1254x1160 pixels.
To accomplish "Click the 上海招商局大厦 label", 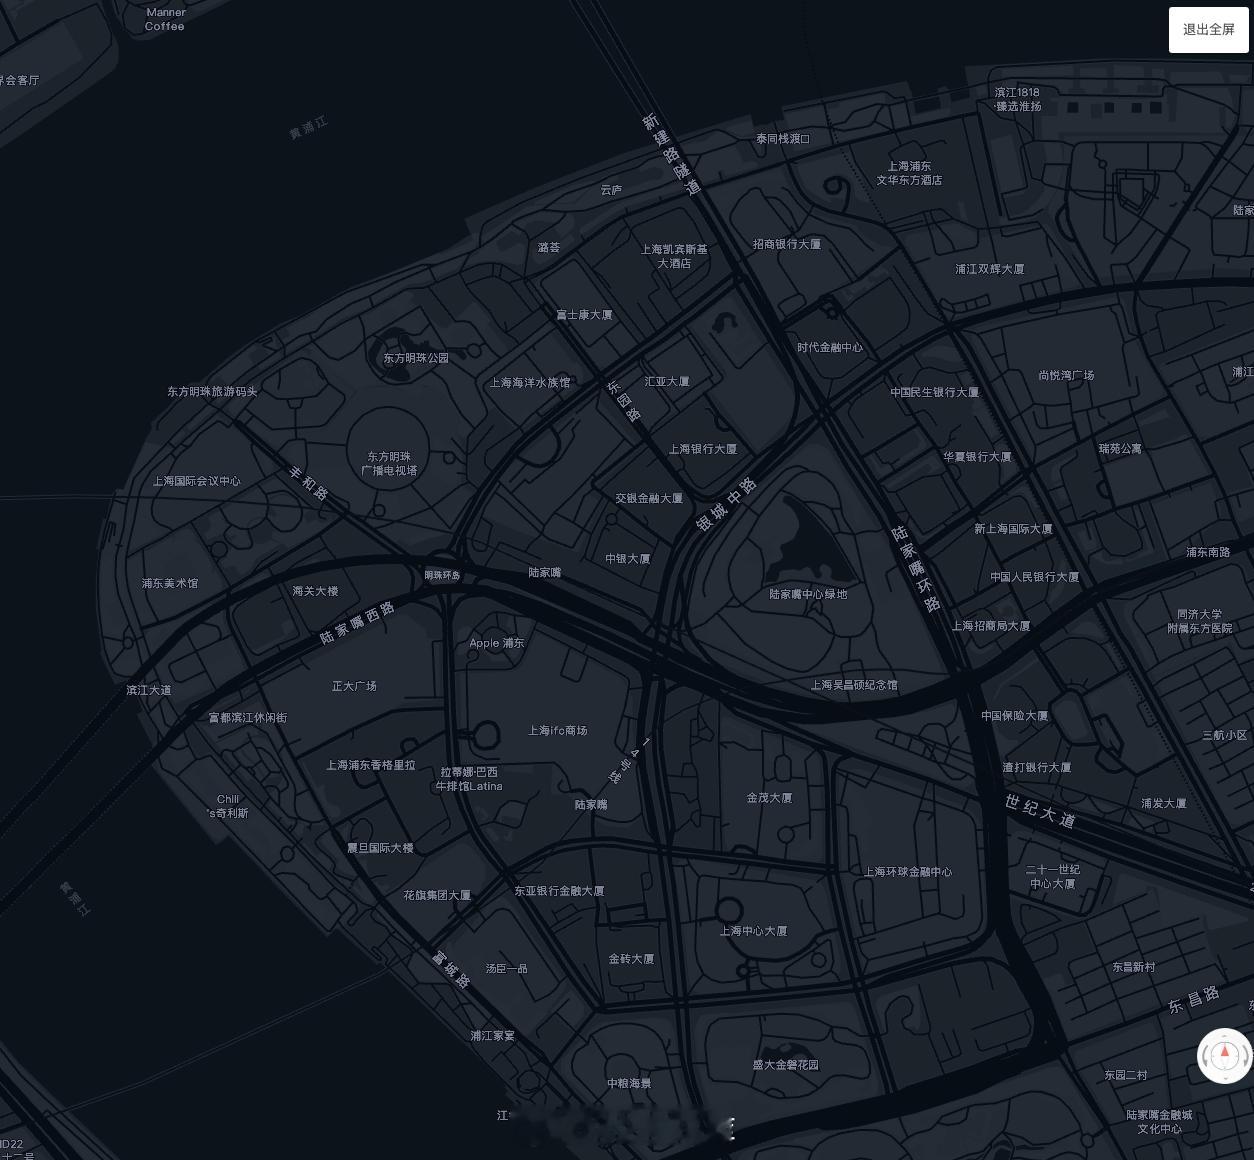I will [991, 626].
